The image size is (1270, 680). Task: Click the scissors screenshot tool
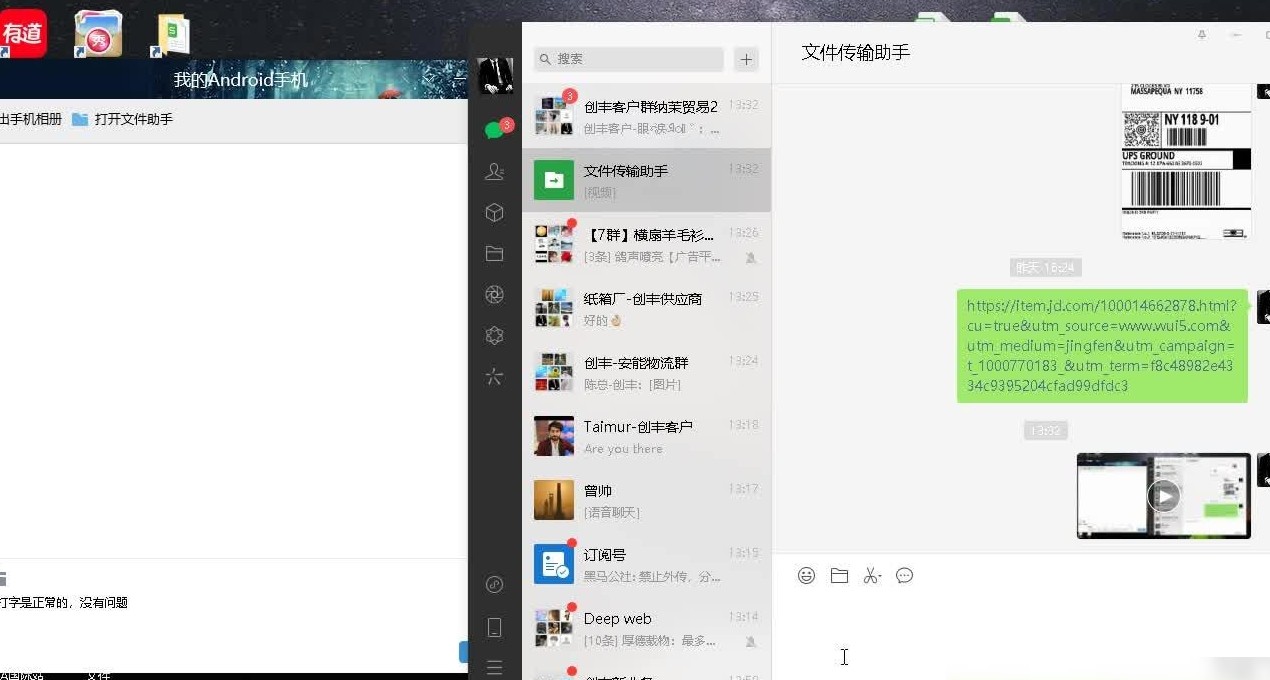point(870,575)
